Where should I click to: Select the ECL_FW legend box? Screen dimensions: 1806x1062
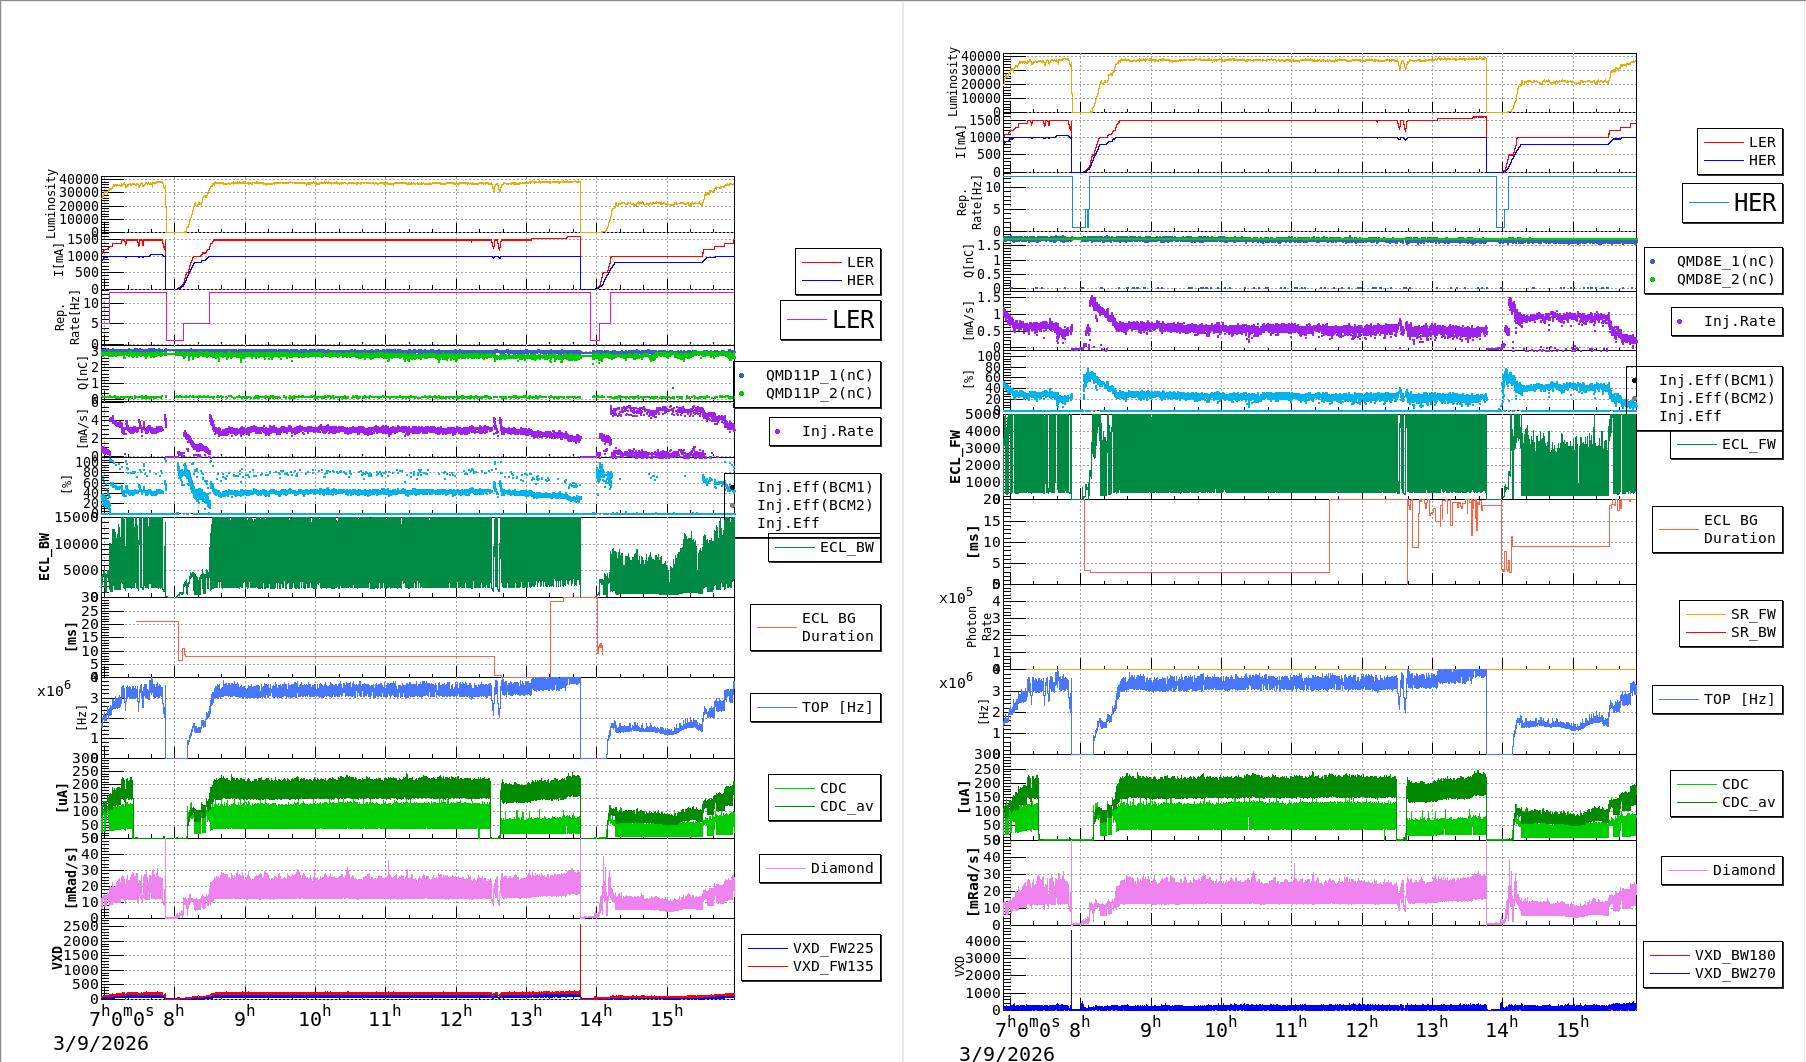[x=1727, y=444]
